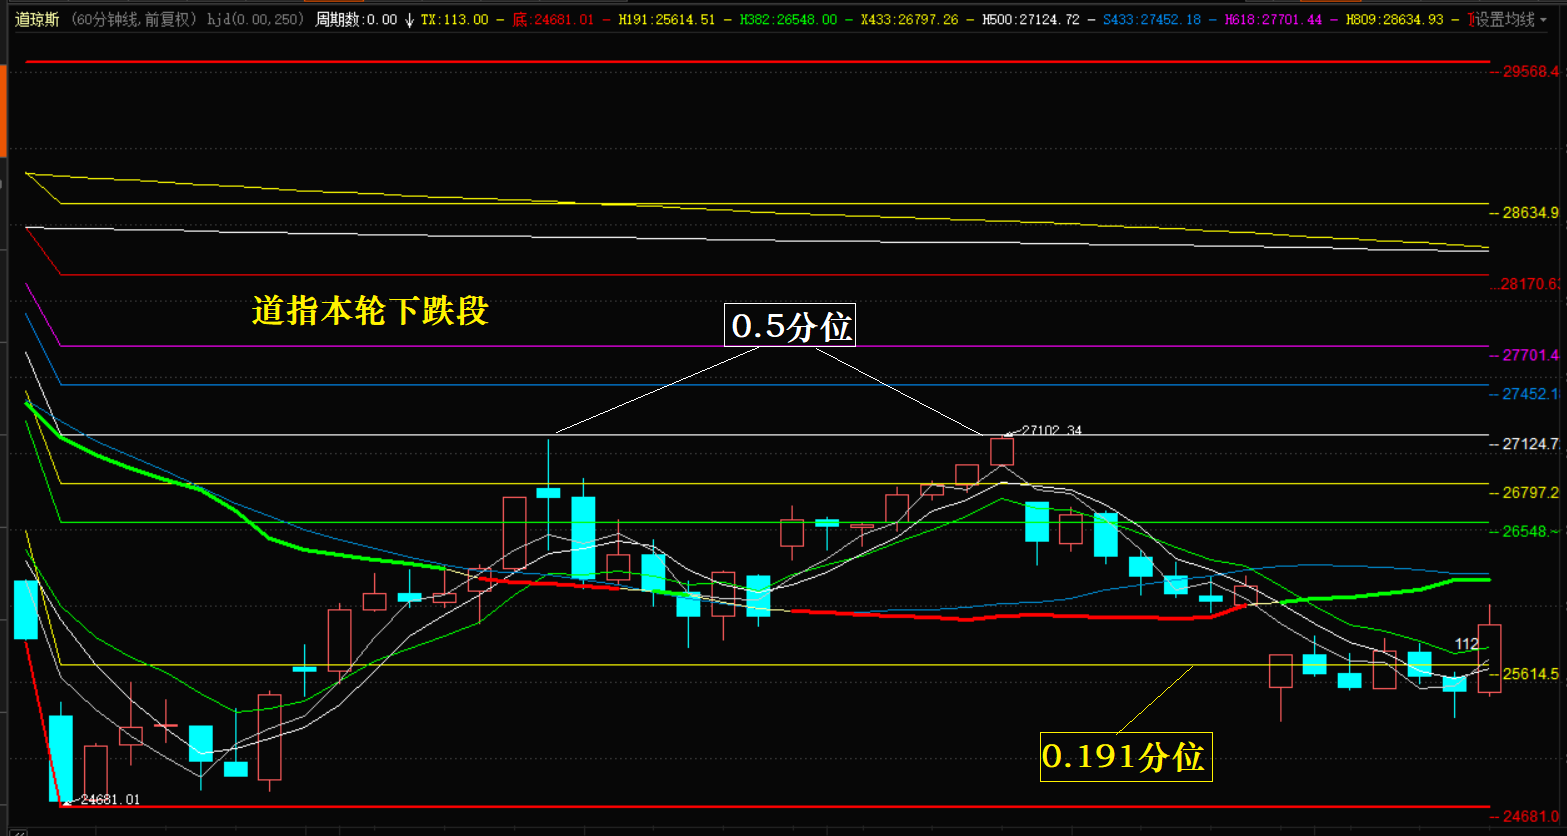Click the H382:26548.00 indicator value

pos(787,19)
